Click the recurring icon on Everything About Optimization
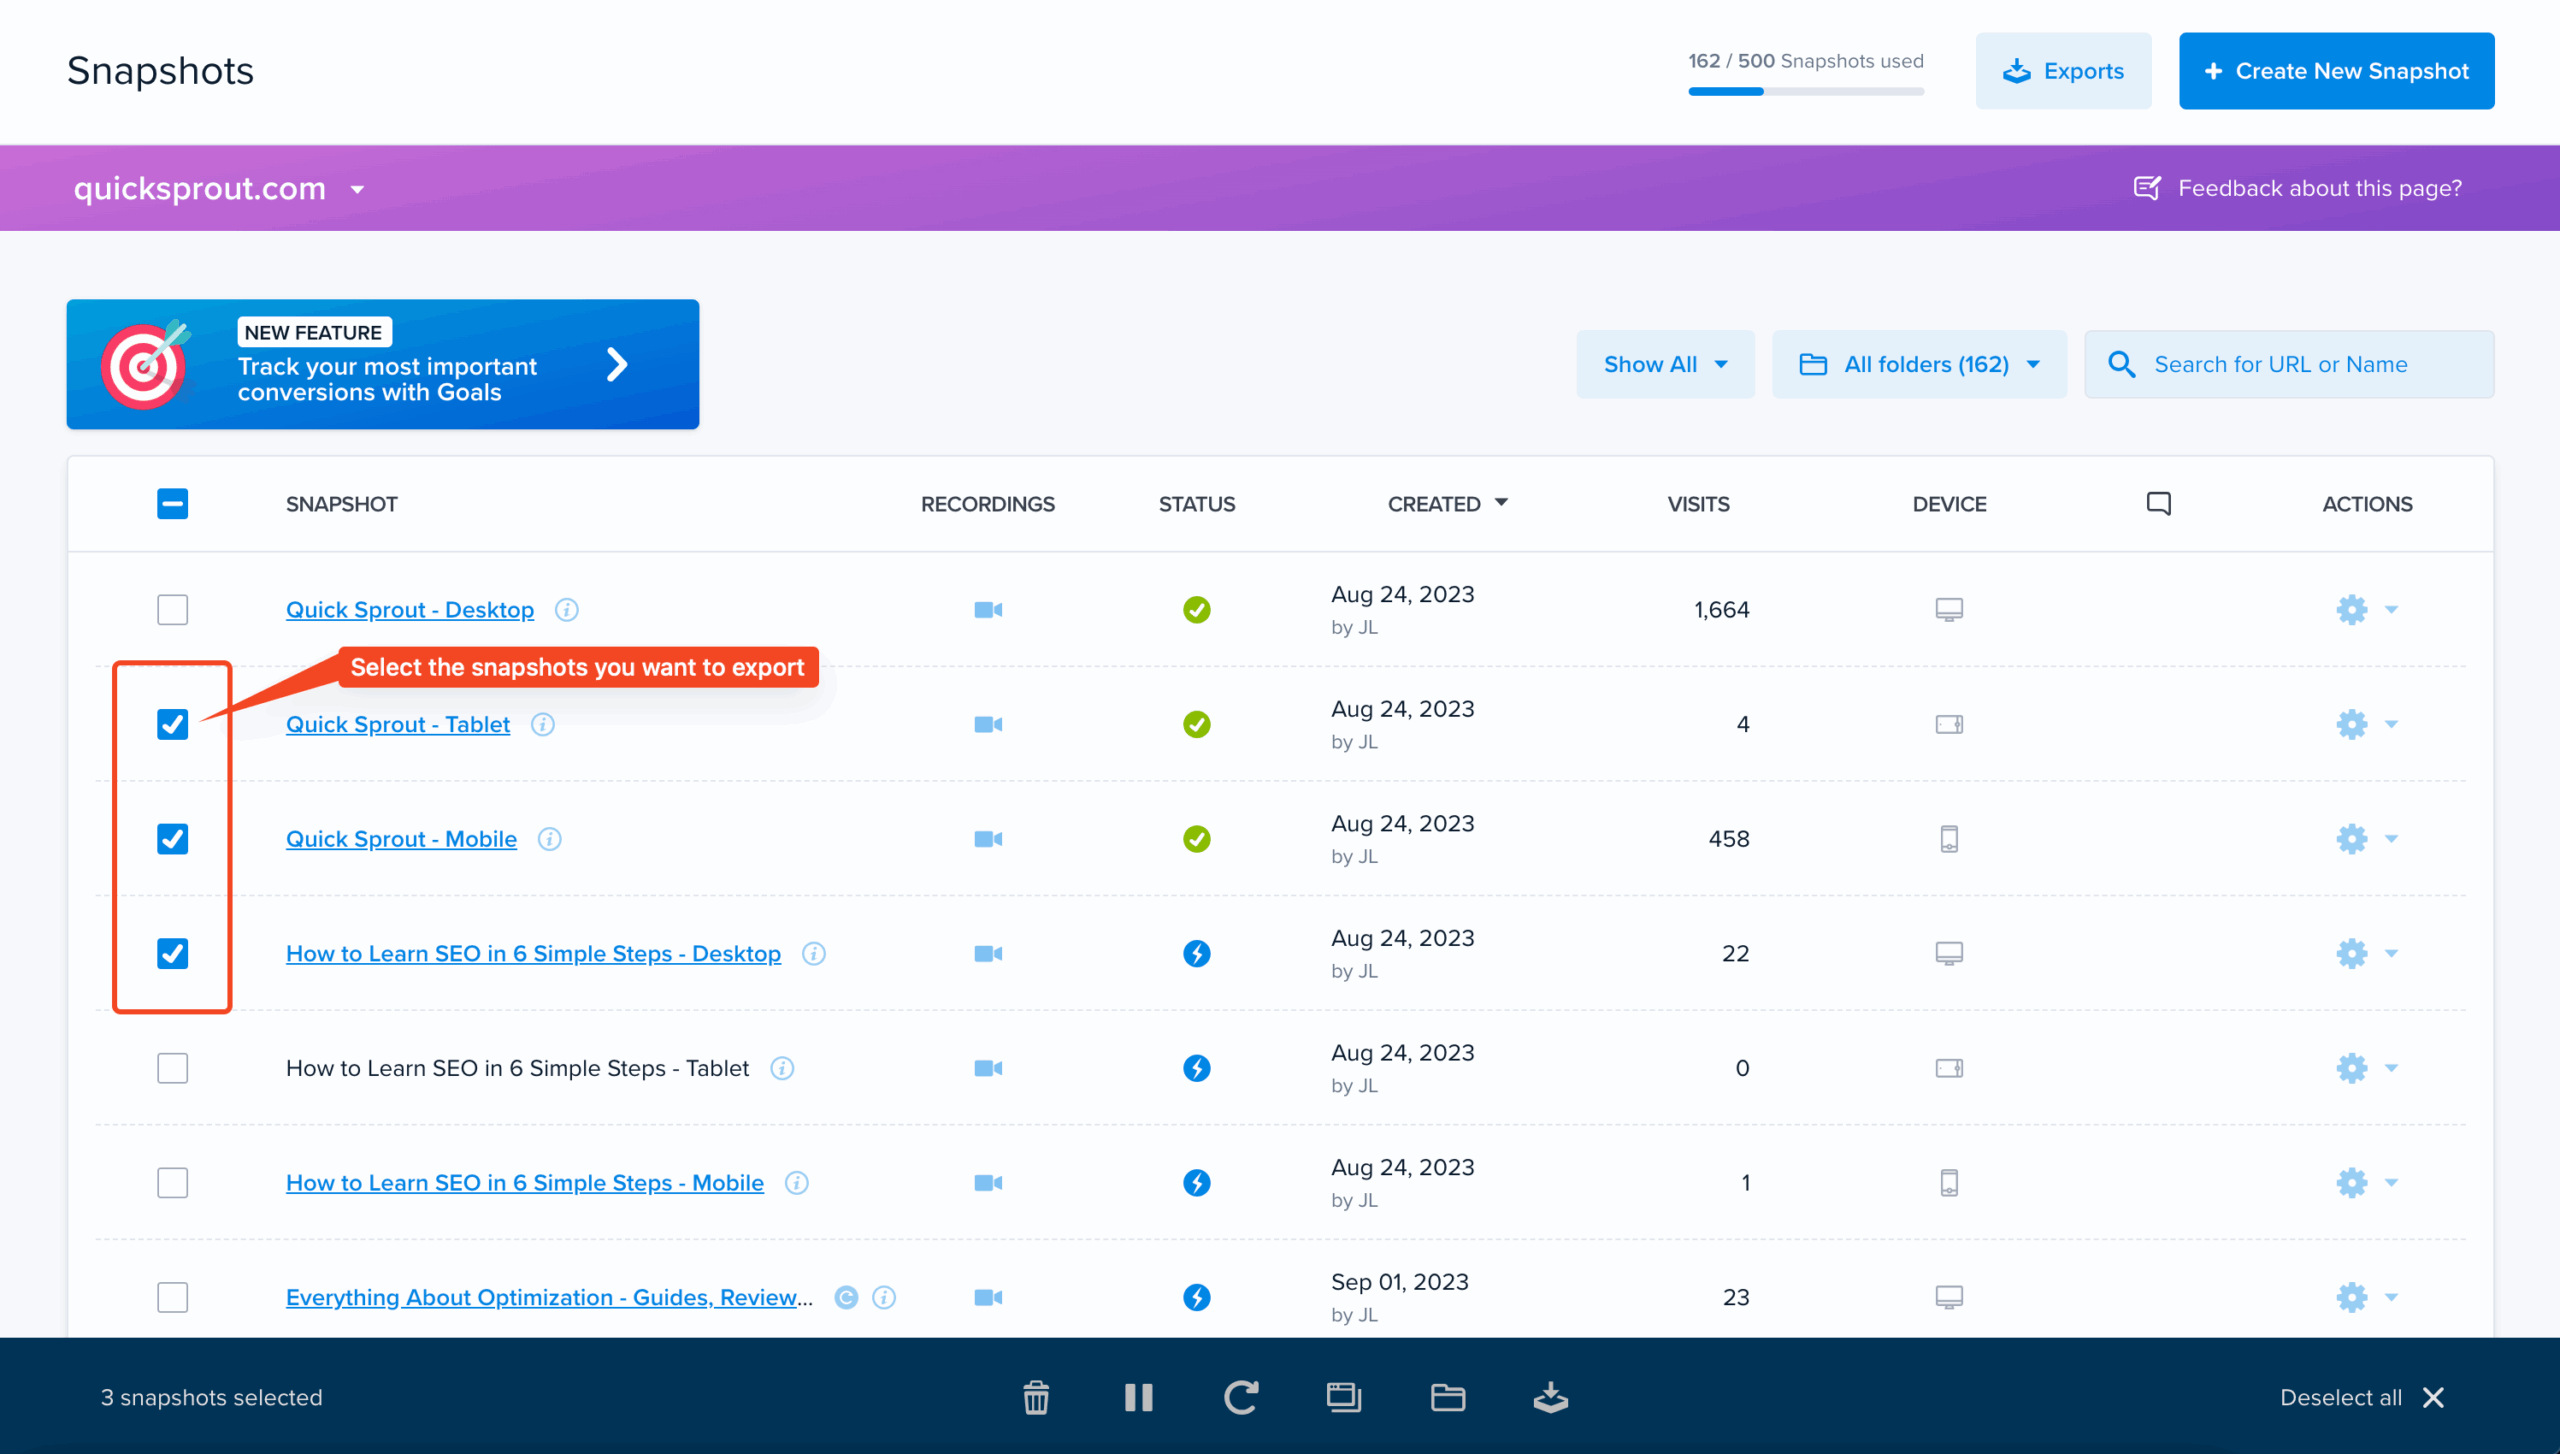The image size is (2560, 1454). point(846,1297)
